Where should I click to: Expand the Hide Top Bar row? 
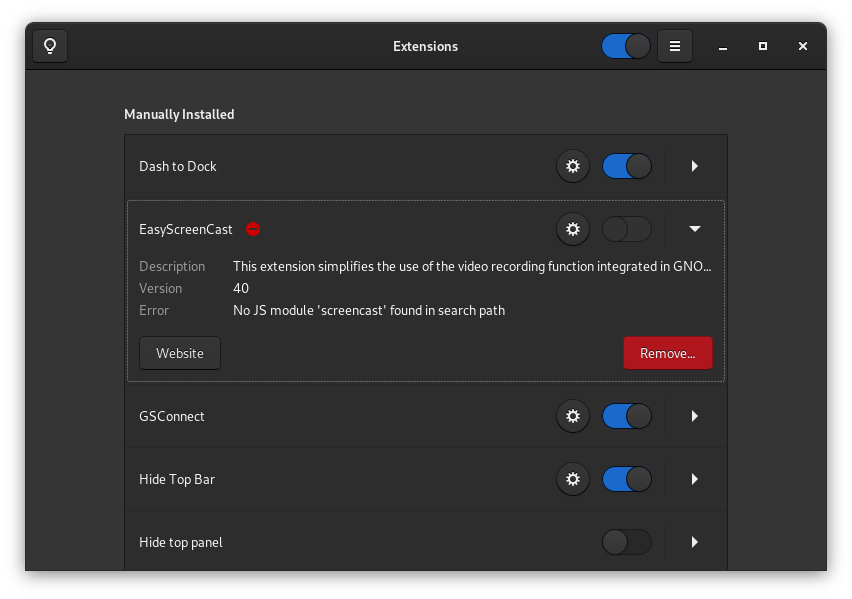[x=694, y=479]
